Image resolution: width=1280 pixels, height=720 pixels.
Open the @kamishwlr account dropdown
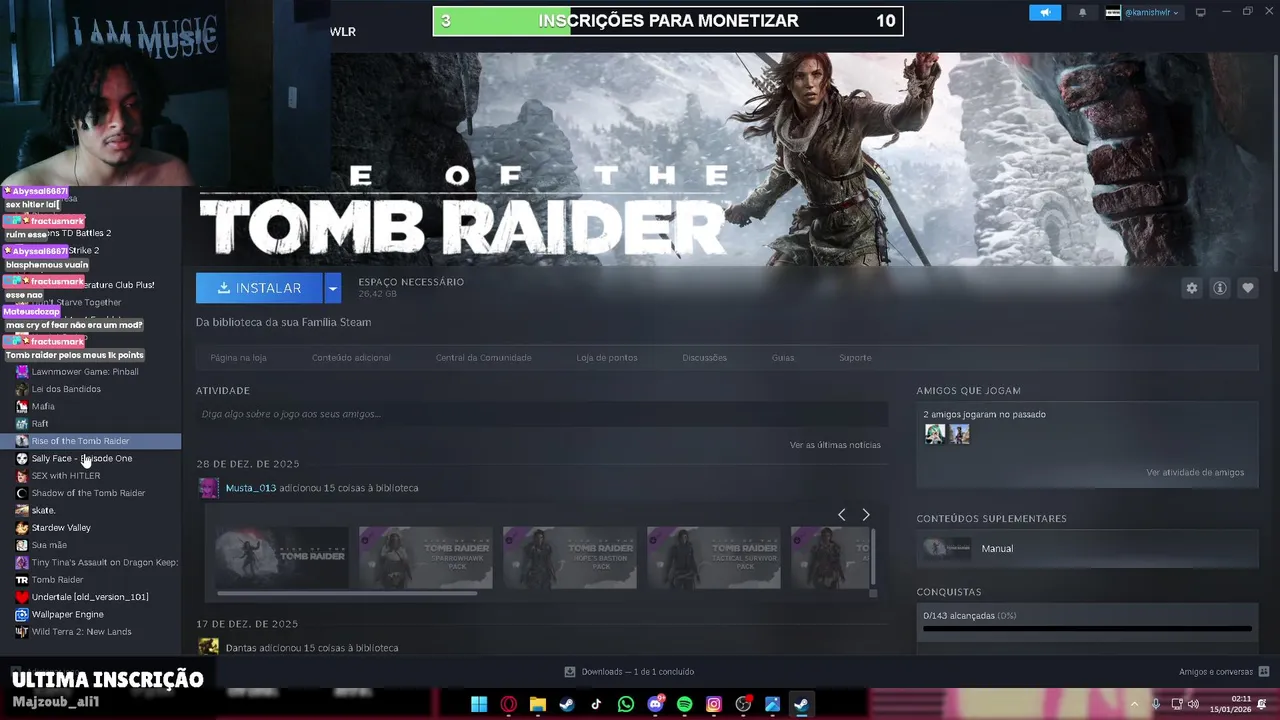(1143, 13)
